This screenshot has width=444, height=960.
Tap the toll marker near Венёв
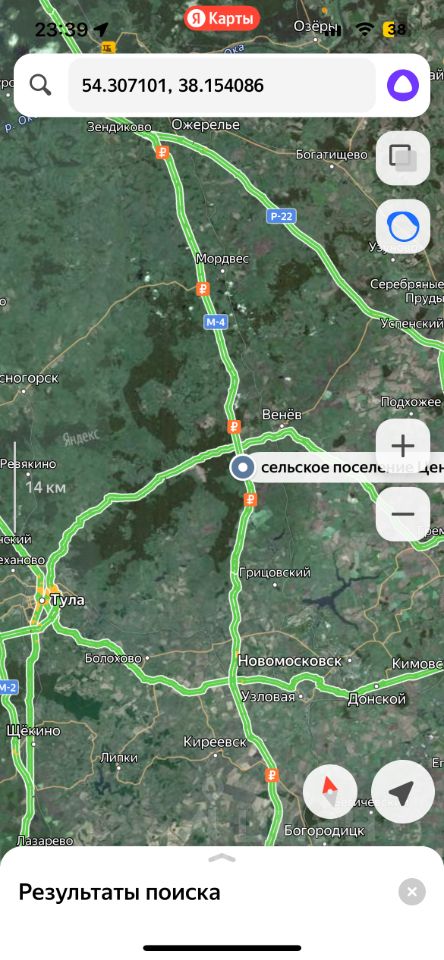pyautogui.click(x=233, y=426)
